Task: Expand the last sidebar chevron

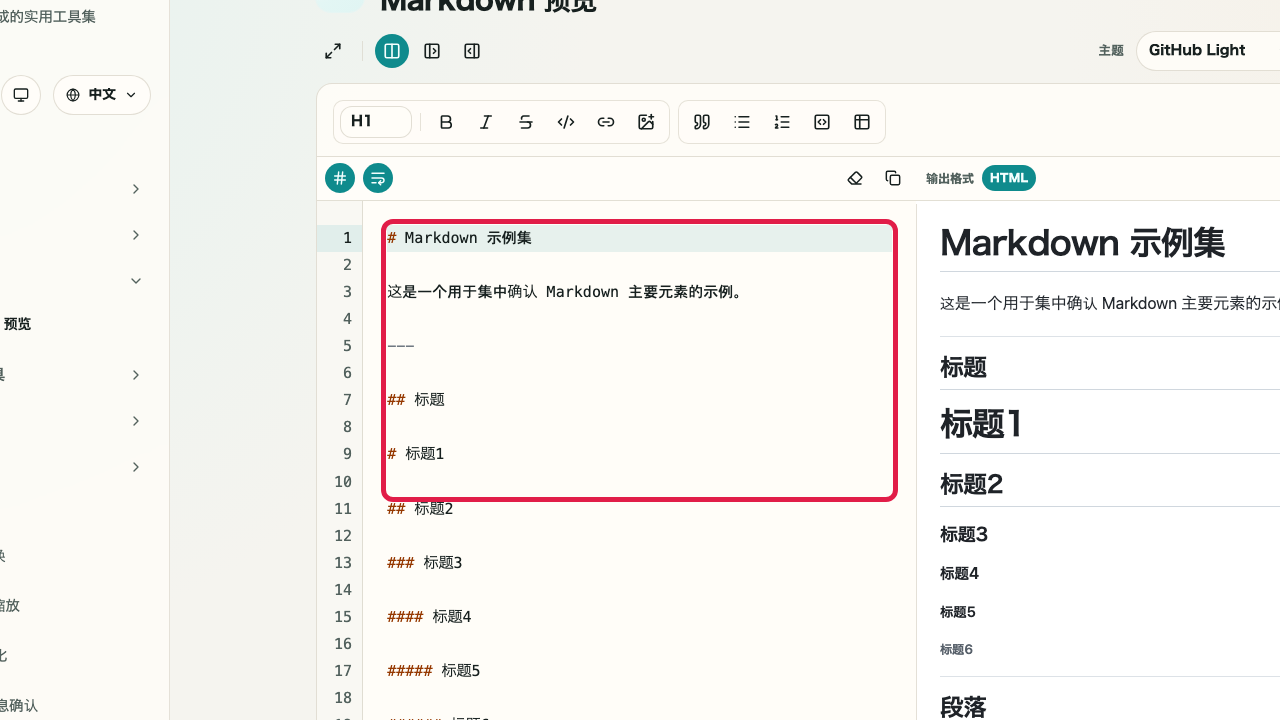Action: pos(136,467)
